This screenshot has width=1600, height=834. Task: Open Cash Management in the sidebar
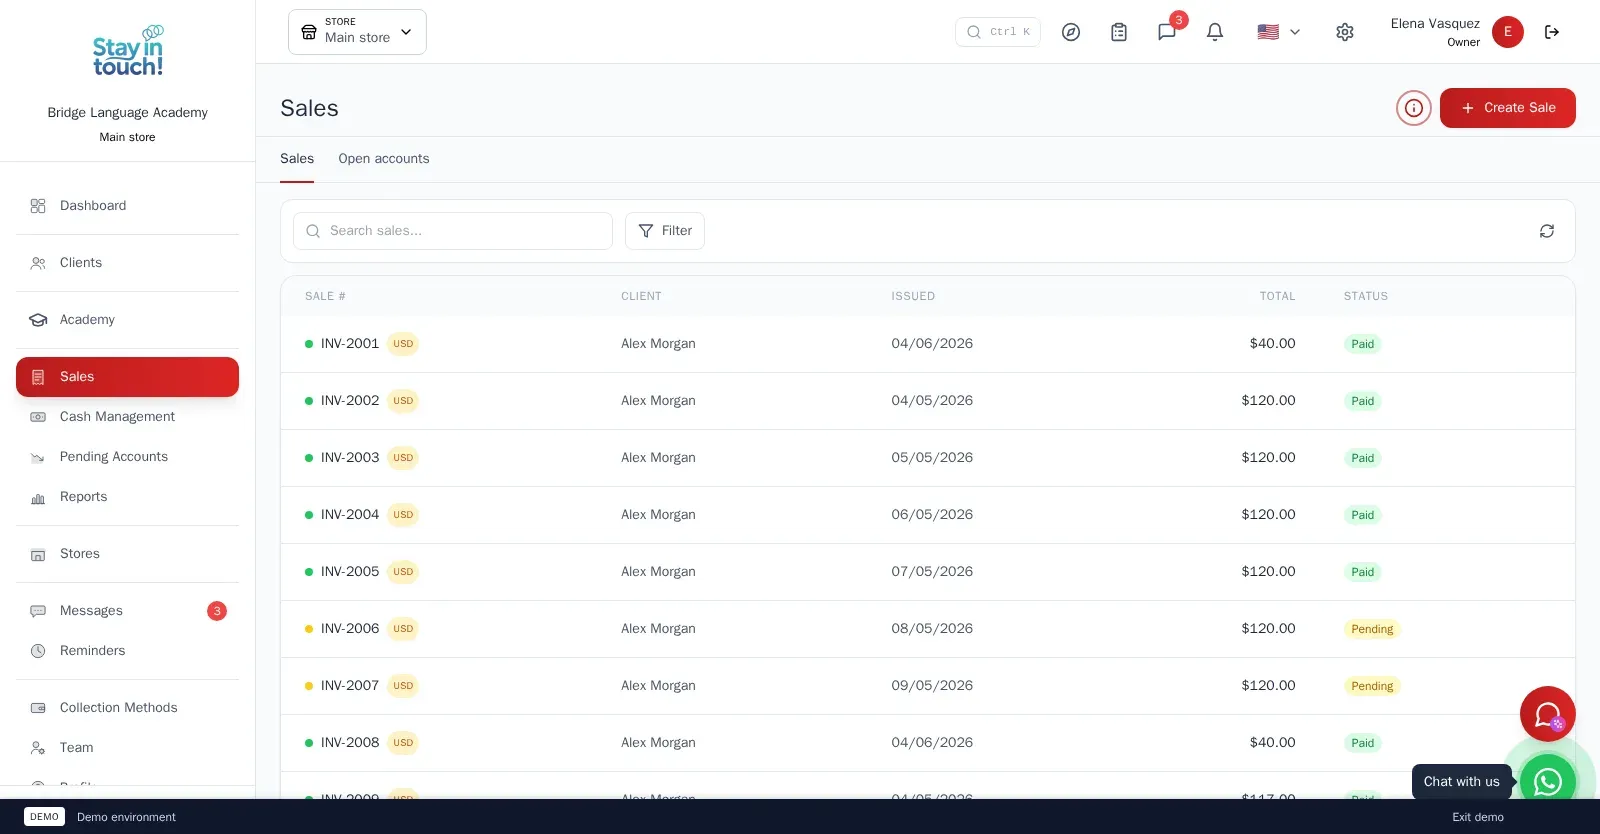(x=128, y=417)
